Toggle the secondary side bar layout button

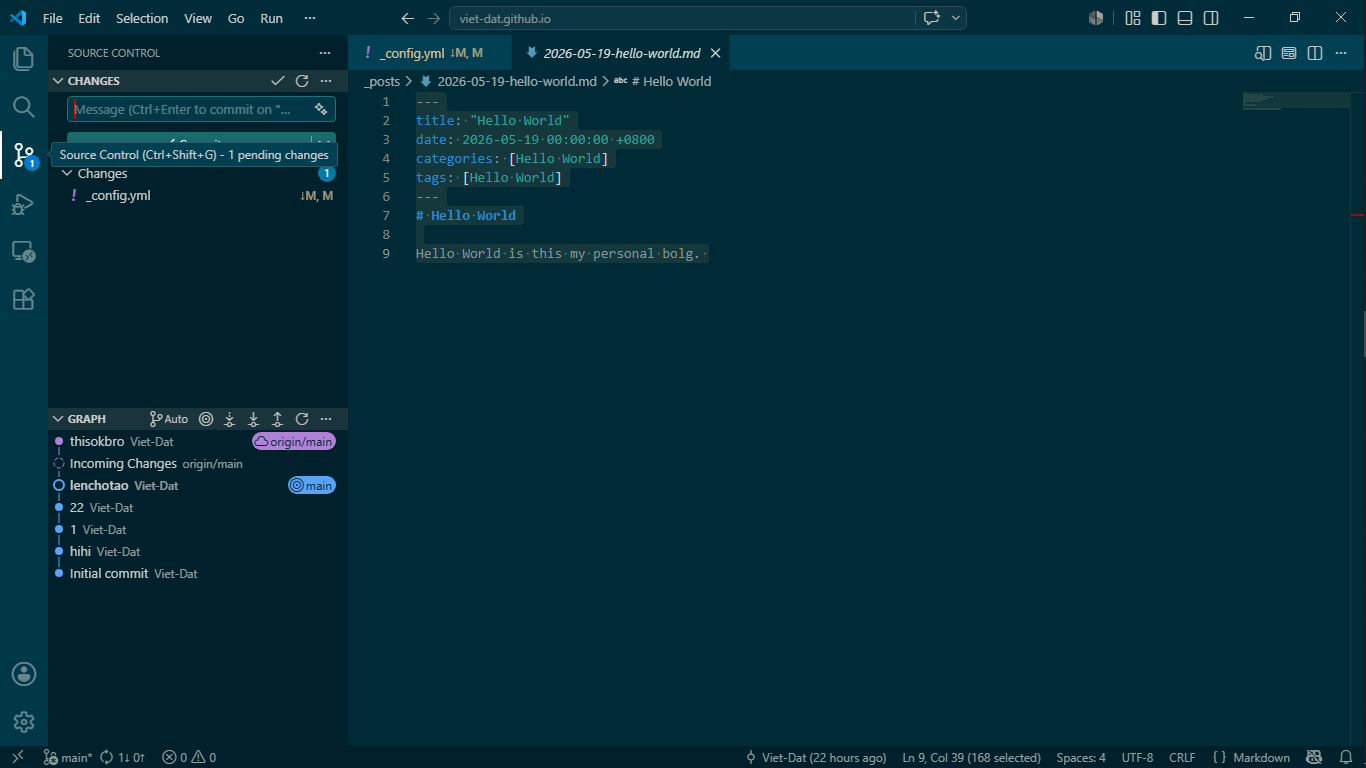pyautogui.click(x=1211, y=18)
